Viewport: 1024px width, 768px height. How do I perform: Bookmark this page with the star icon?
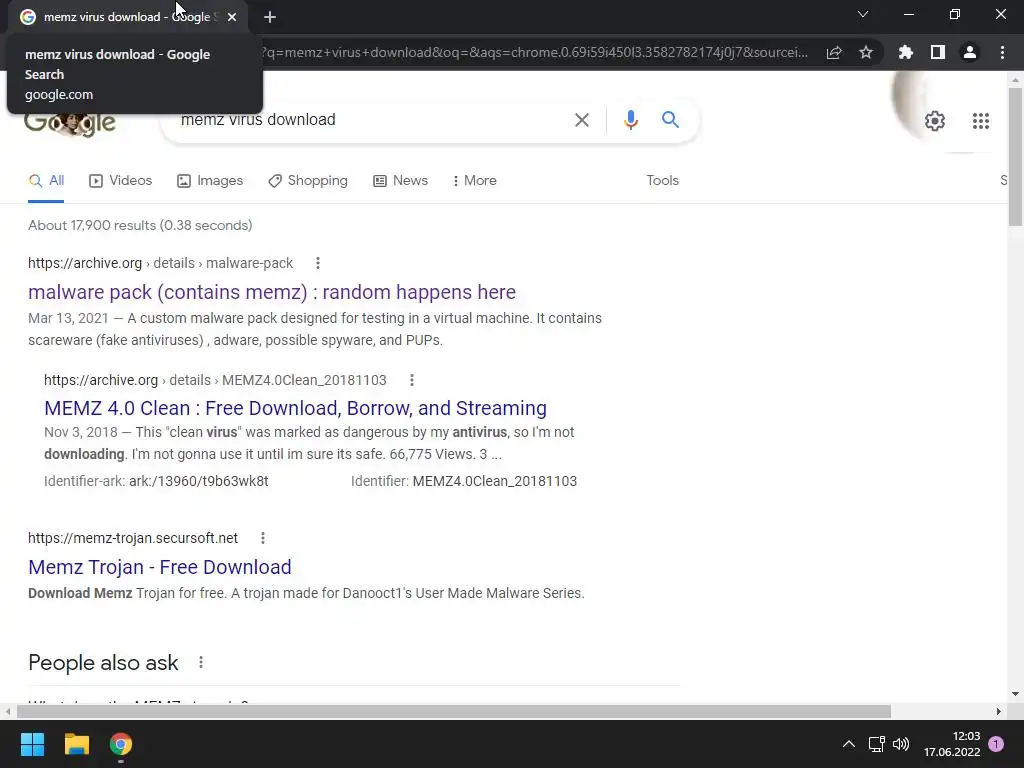tap(866, 53)
